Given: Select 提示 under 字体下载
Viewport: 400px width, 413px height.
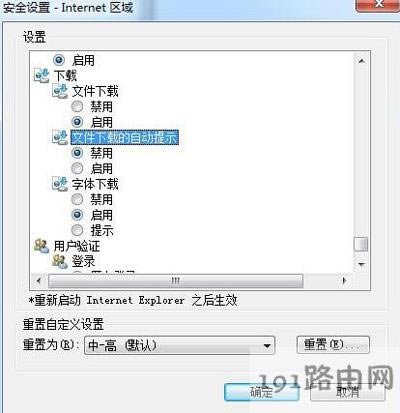Looking at the screenshot, I should 77,230.
